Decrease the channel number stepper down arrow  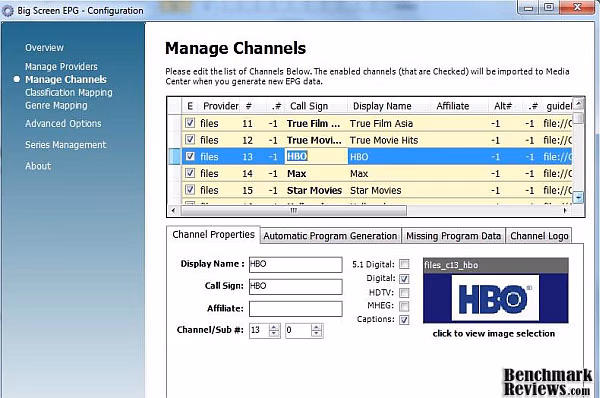coord(274,334)
